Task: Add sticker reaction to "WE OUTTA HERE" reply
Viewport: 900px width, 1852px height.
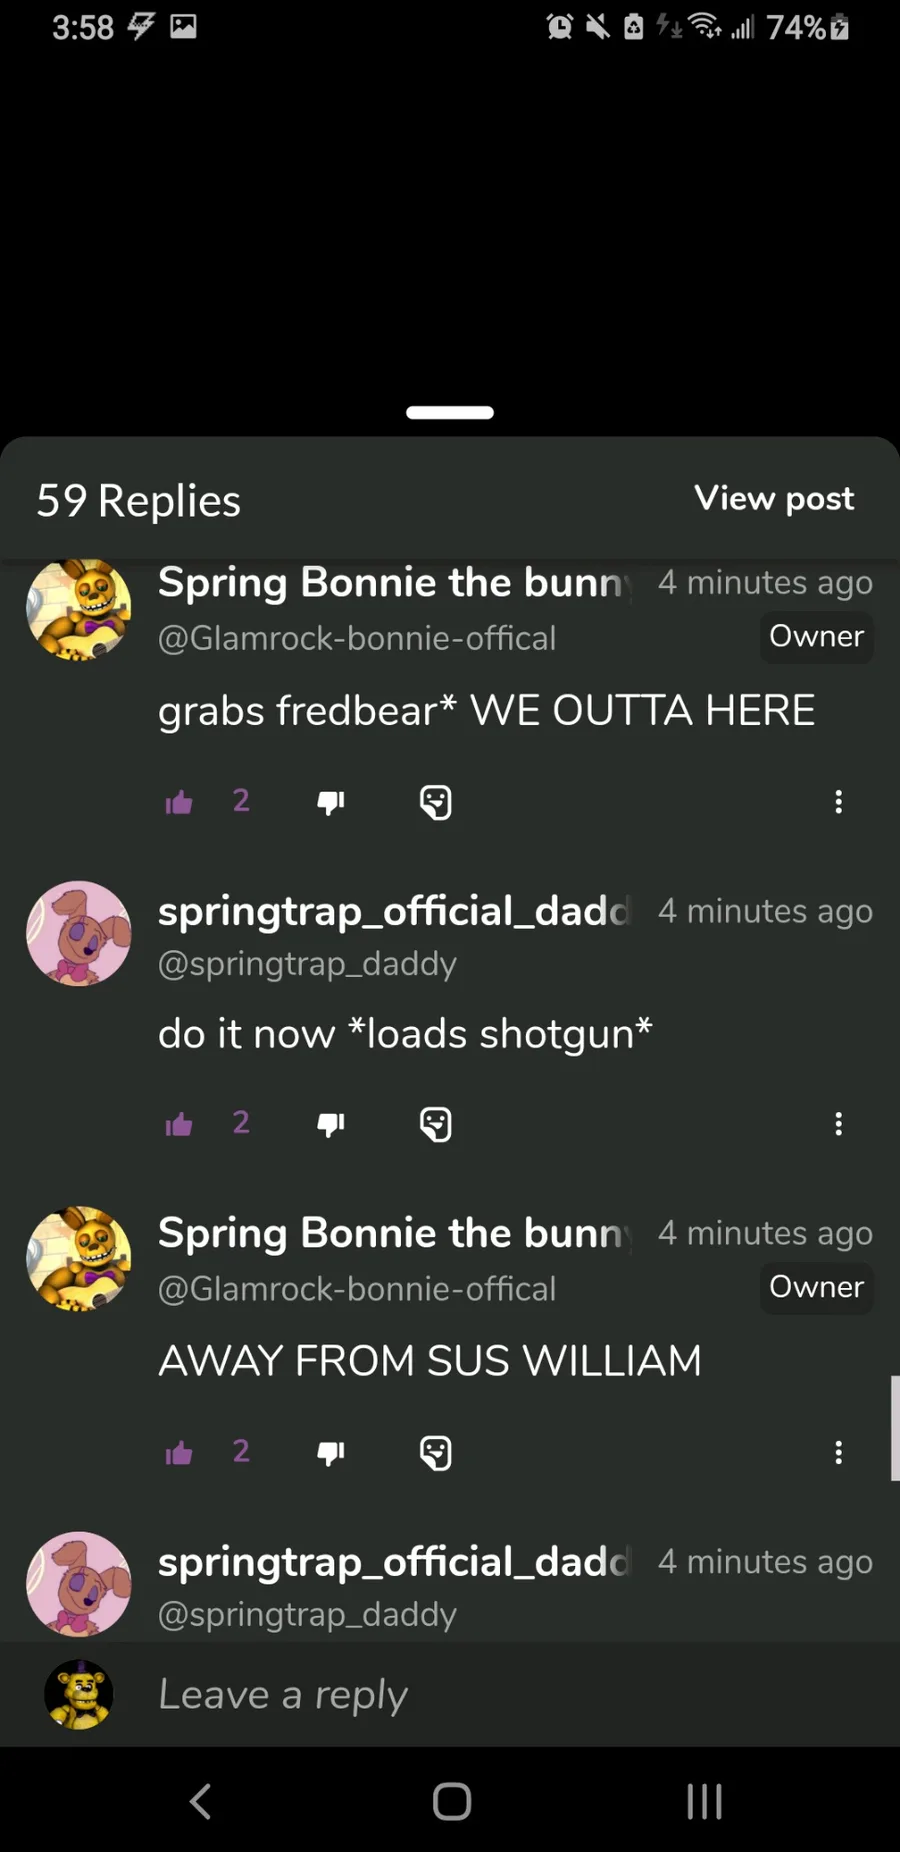Action: tap(436, 802)
